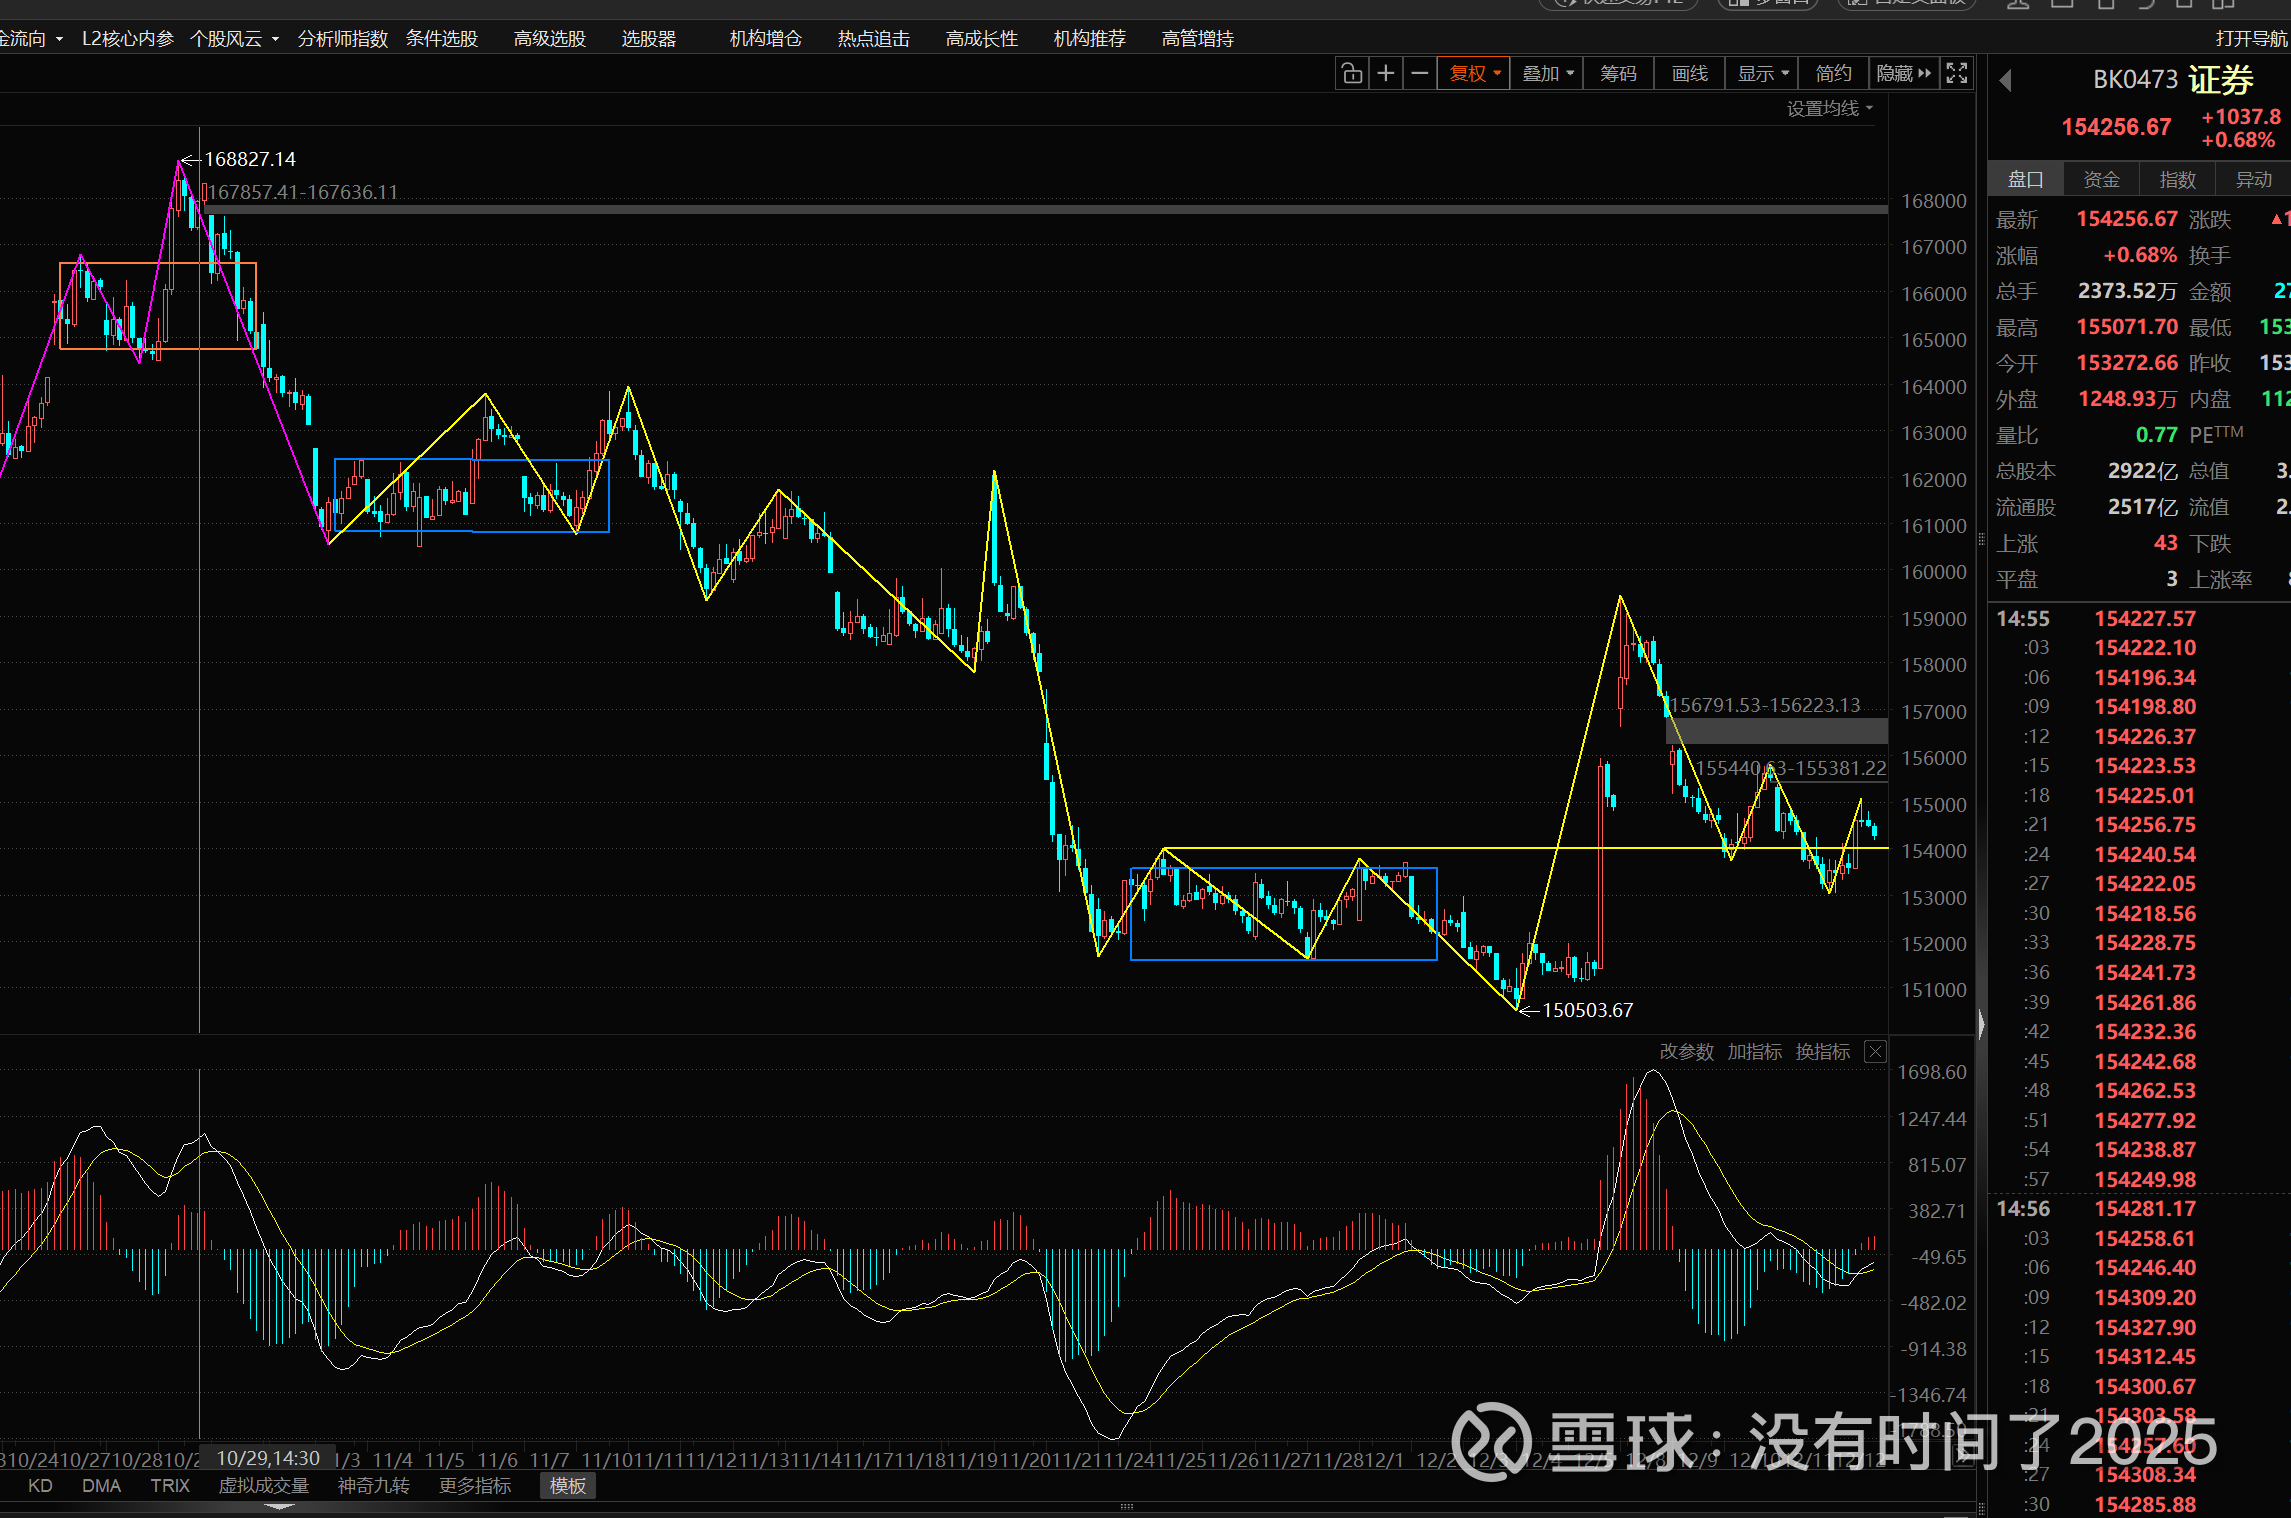Expand the 显示 display dropdown
This screenshot has height=1518, width=2291.
[x=1762, y=73]
